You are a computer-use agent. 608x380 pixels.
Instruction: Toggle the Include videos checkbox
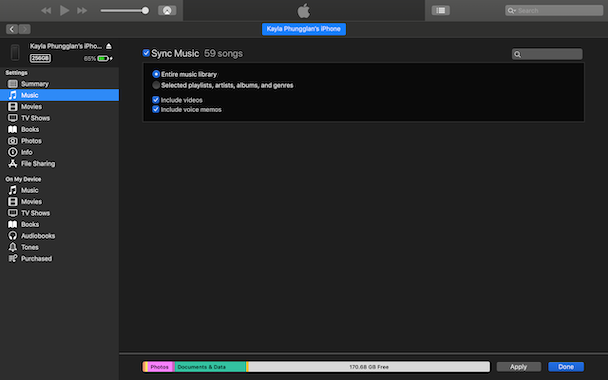155,100
